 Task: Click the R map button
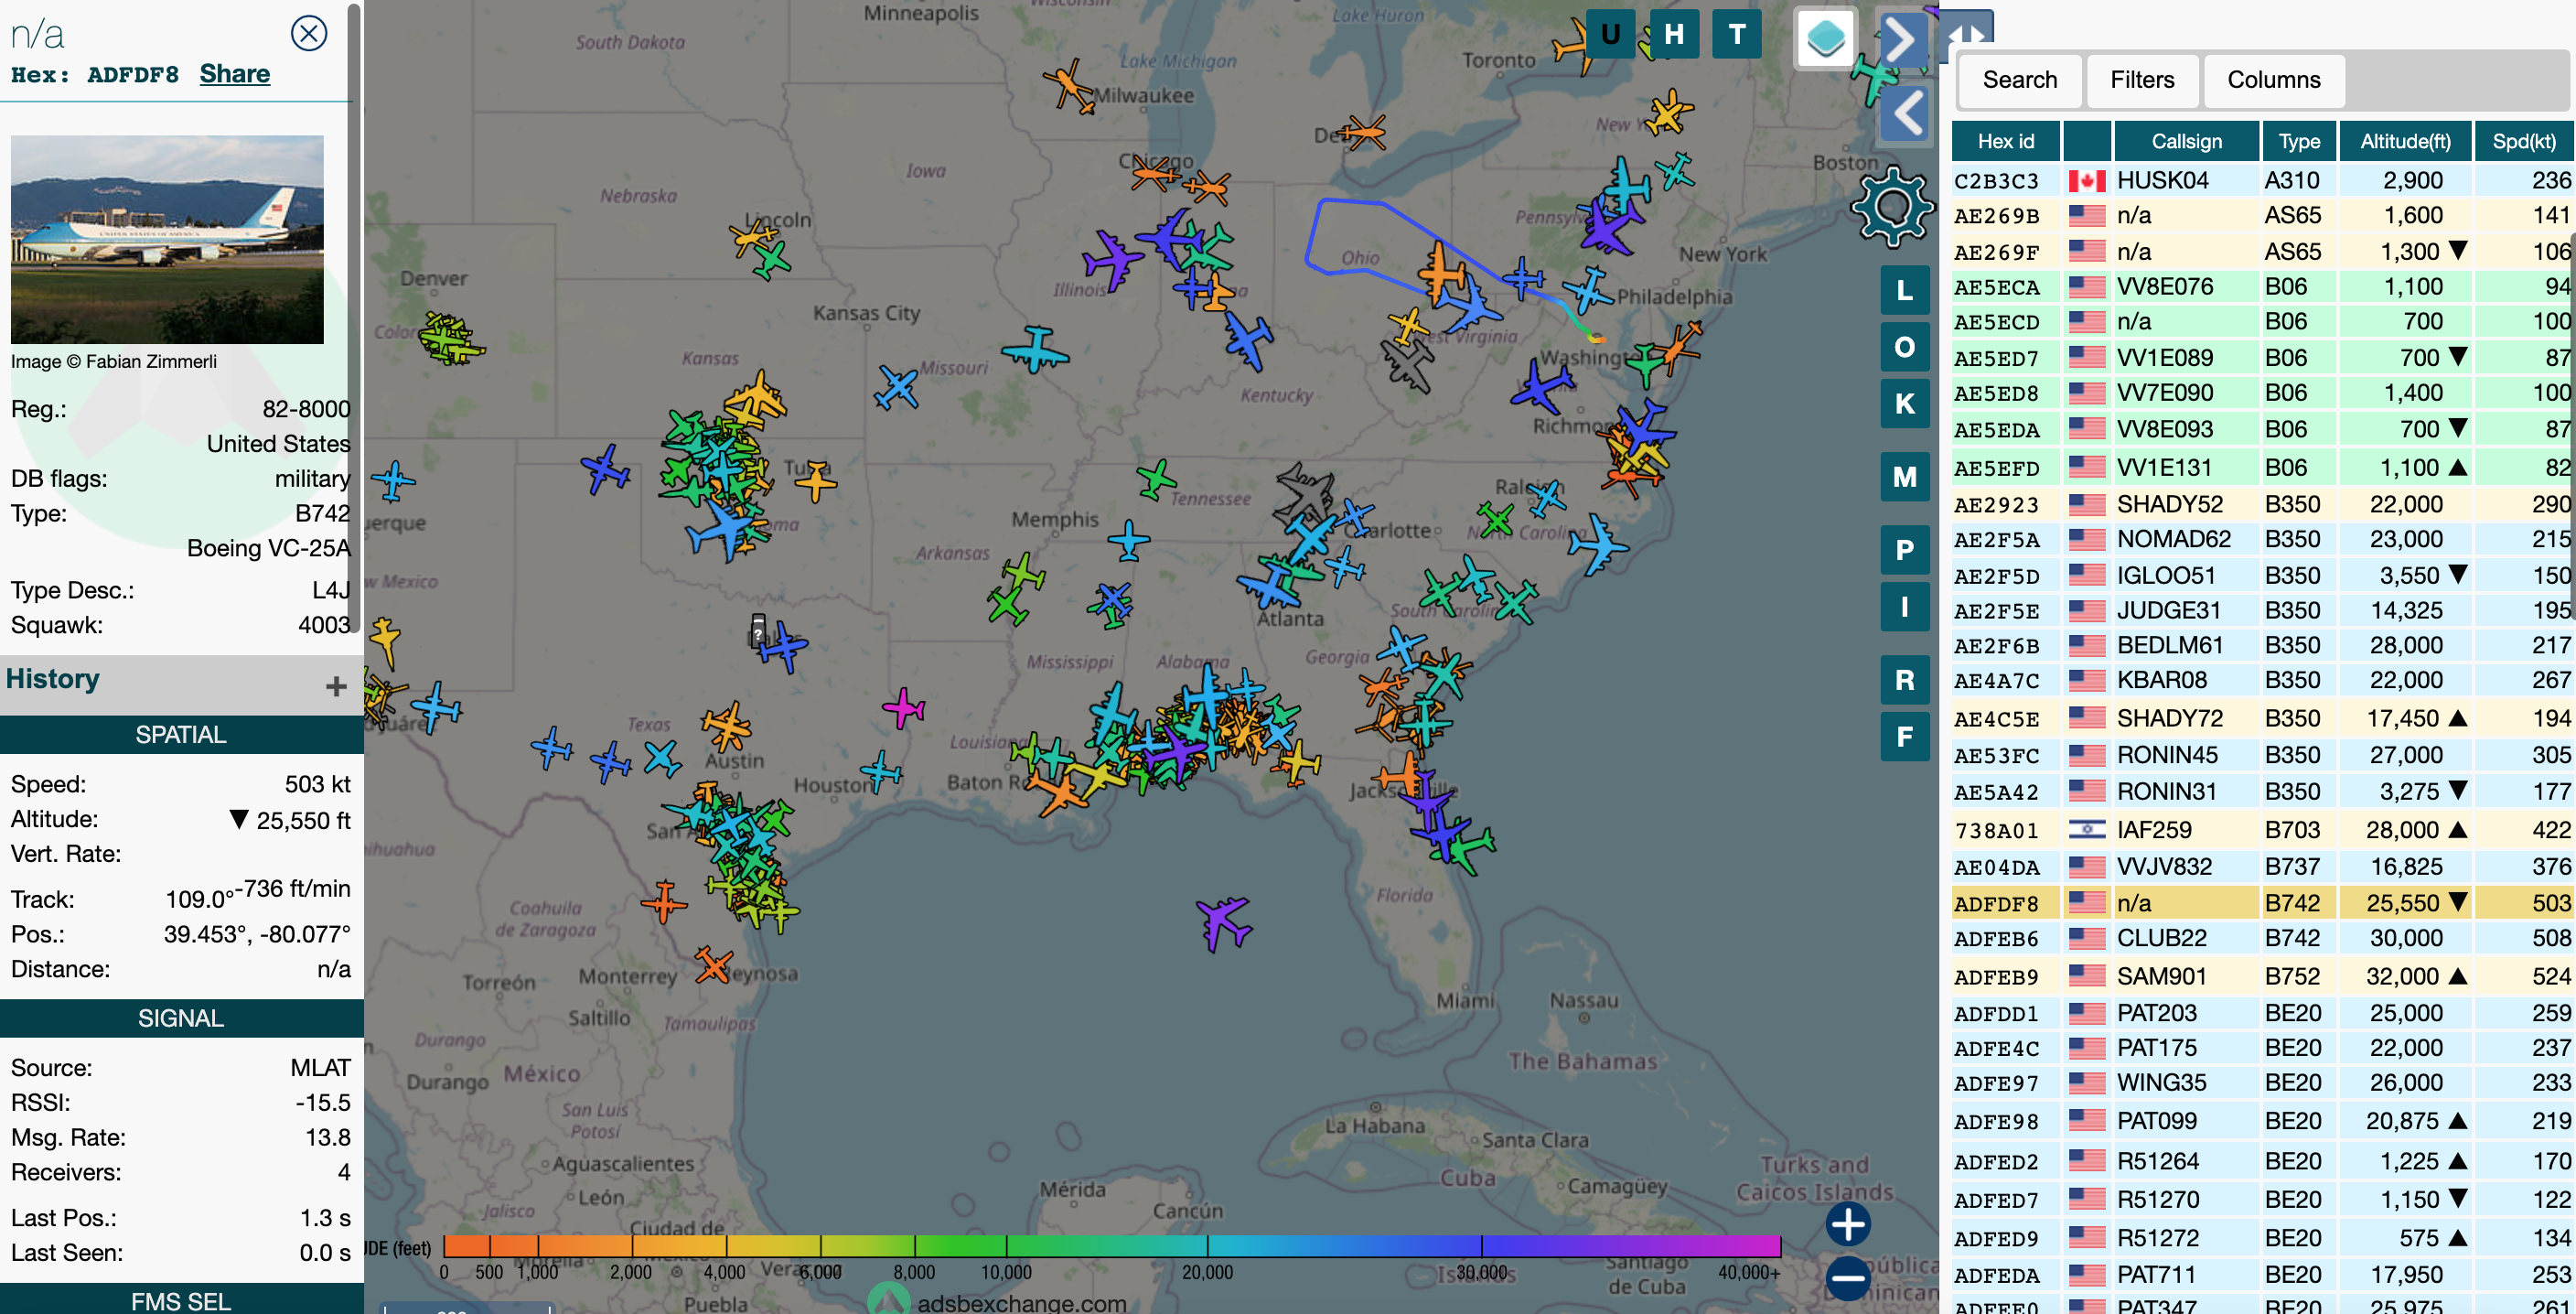pos(1905,680)
